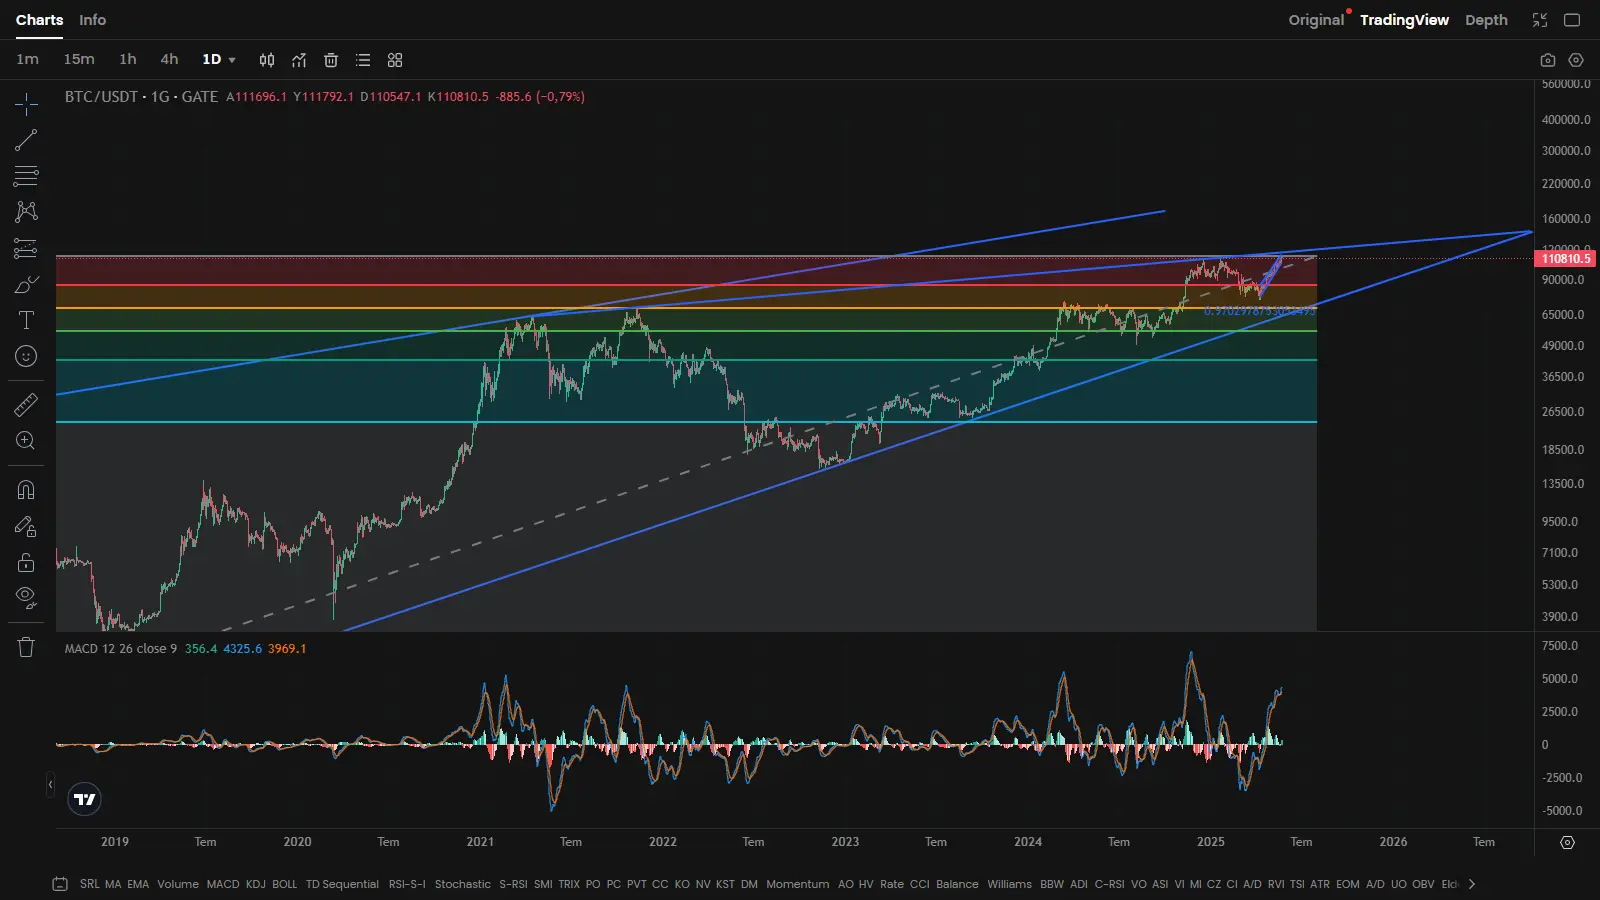Select the pattern drawing tool (XABCD)
Image resolution: width=1600 pixels, height=900 pixels.
pos(26,211)
